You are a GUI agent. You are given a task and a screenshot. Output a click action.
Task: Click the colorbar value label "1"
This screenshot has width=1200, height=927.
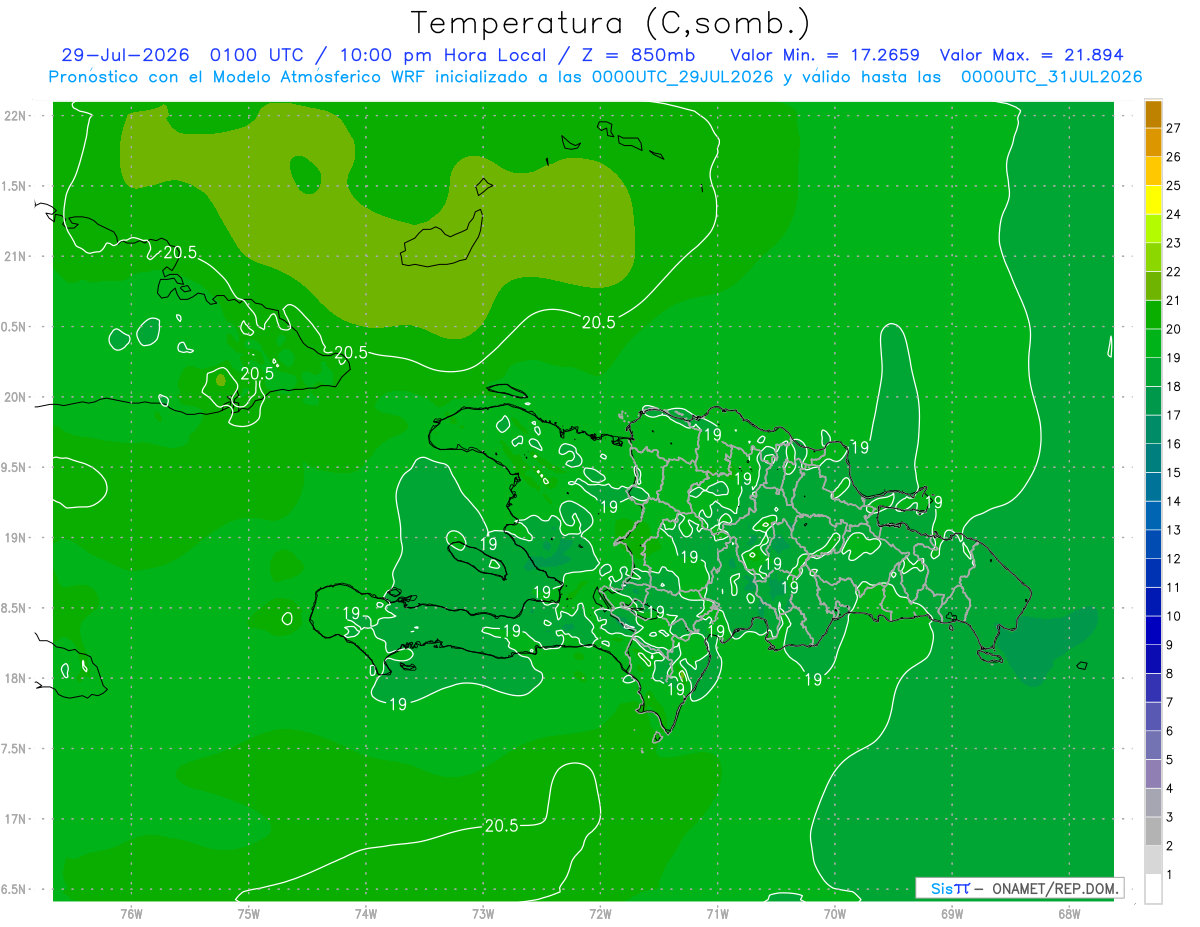pos(1170,875)
